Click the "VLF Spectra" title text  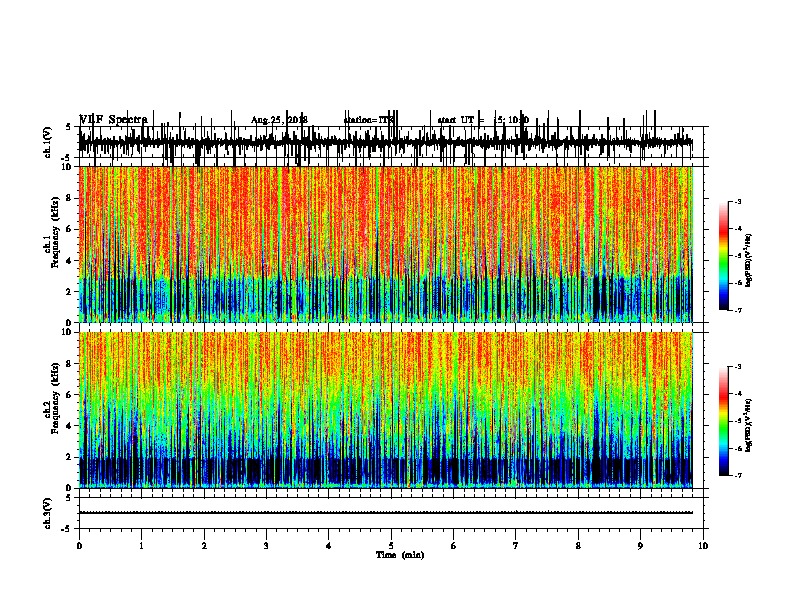click(x=113, y=120)
